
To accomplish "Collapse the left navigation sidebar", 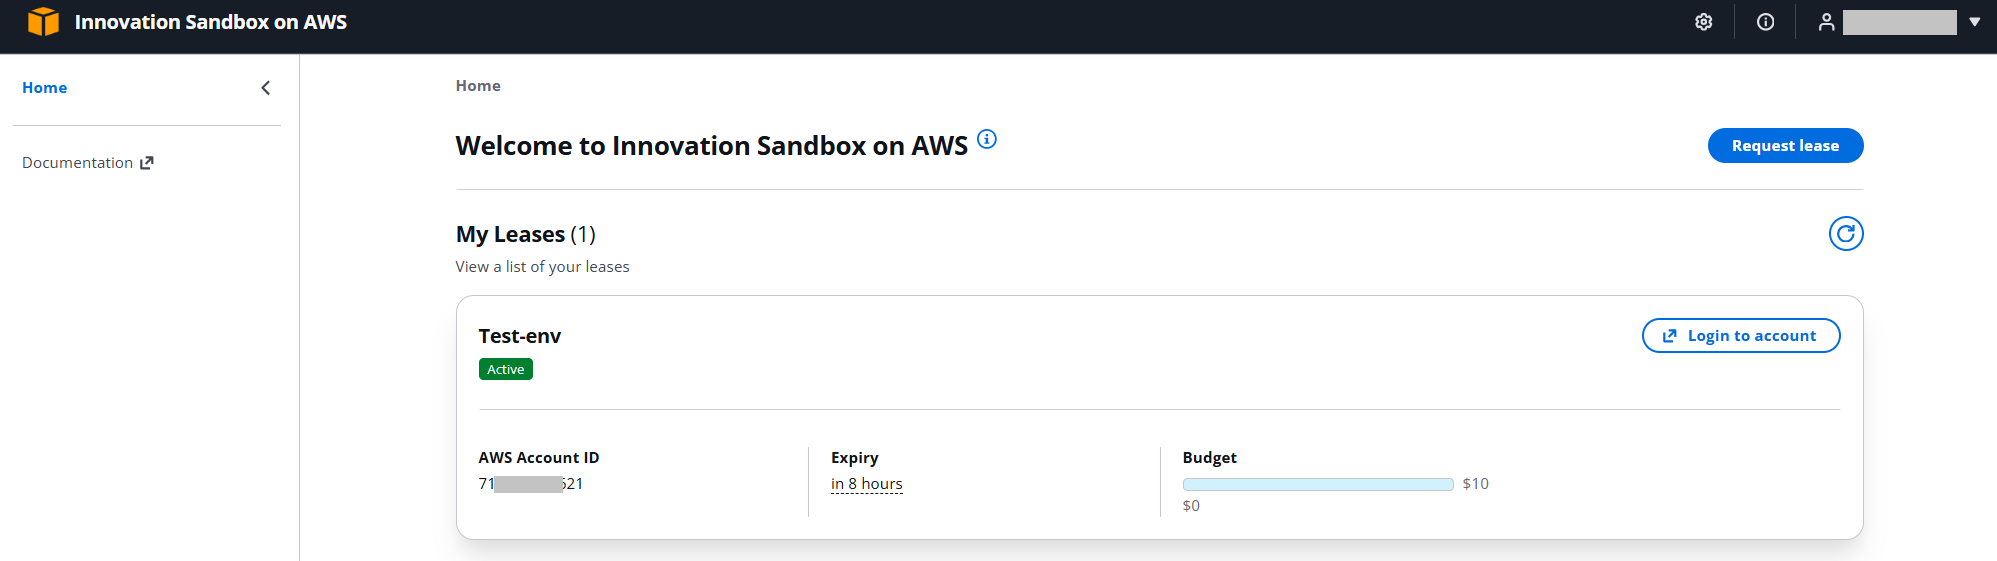I will click(266, 88).
